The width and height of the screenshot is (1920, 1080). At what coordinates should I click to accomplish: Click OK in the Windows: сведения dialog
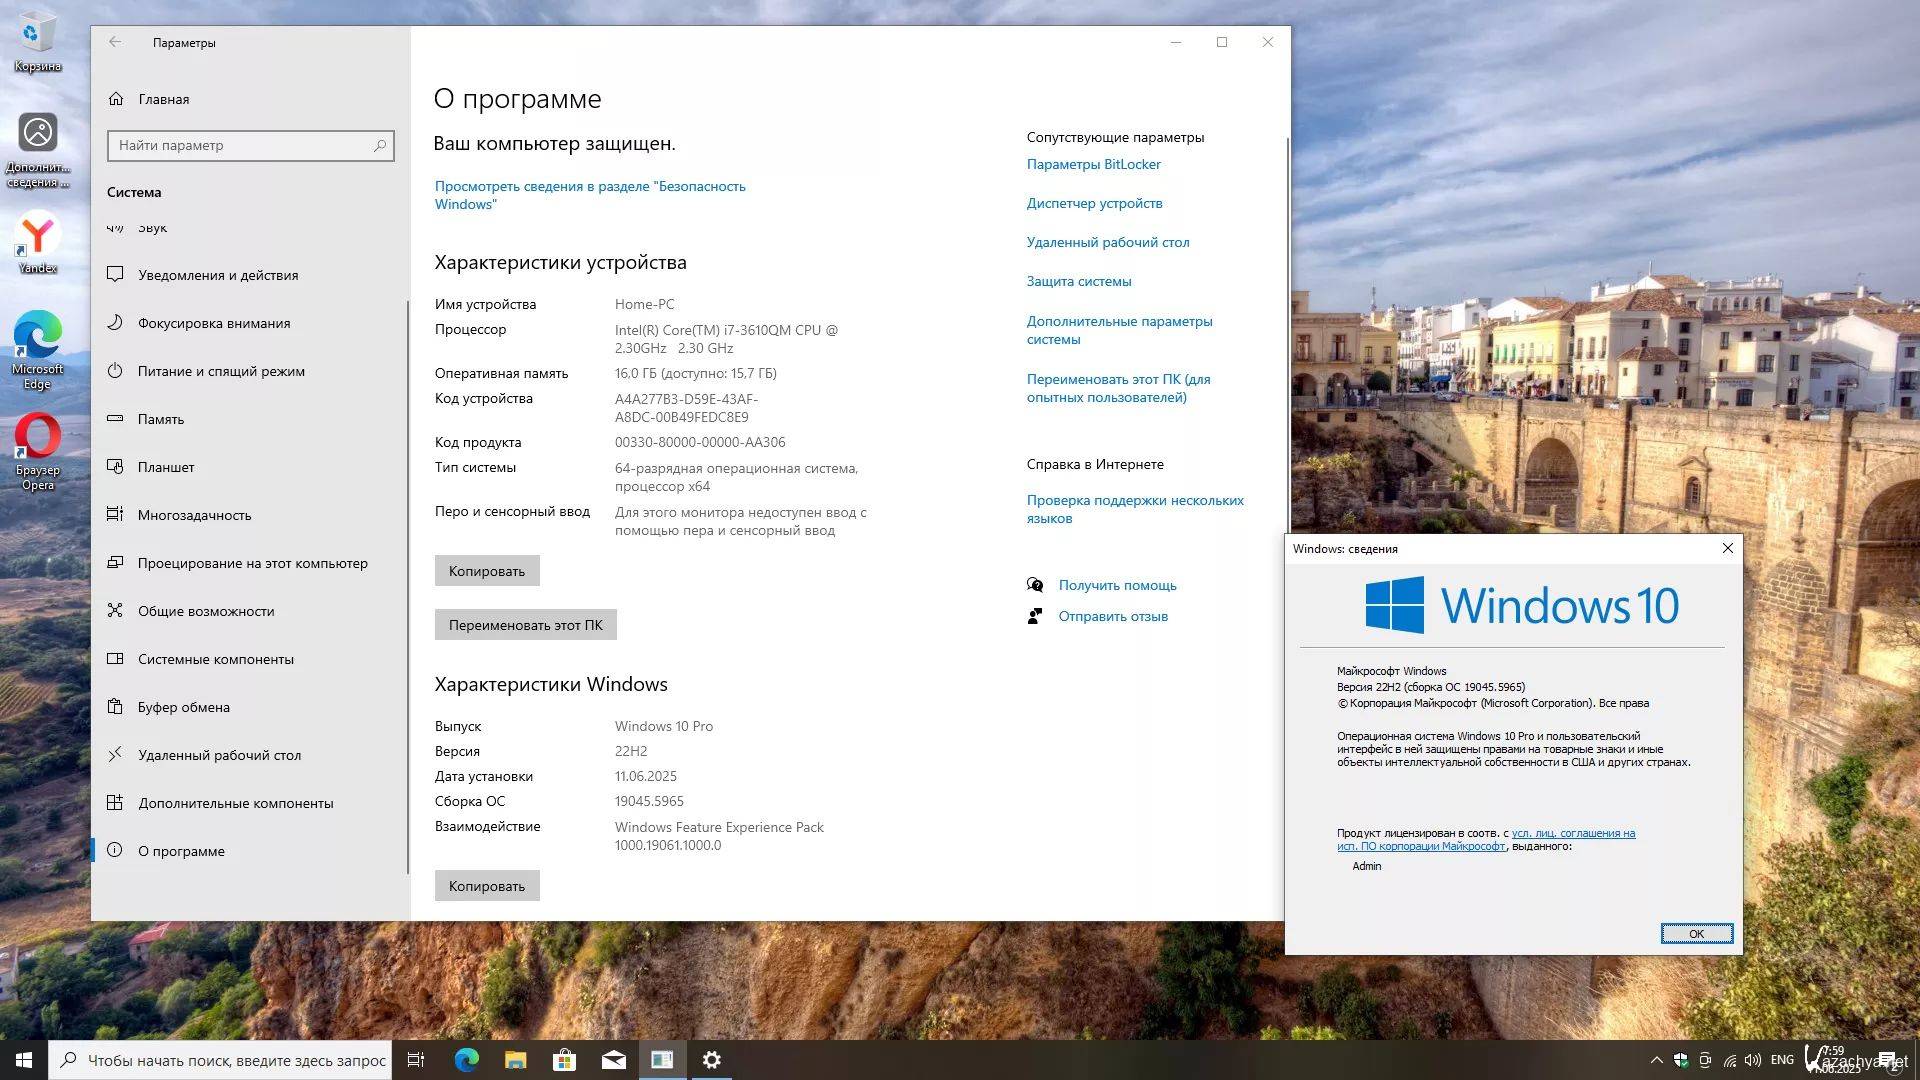click(x=1696, y=933)
